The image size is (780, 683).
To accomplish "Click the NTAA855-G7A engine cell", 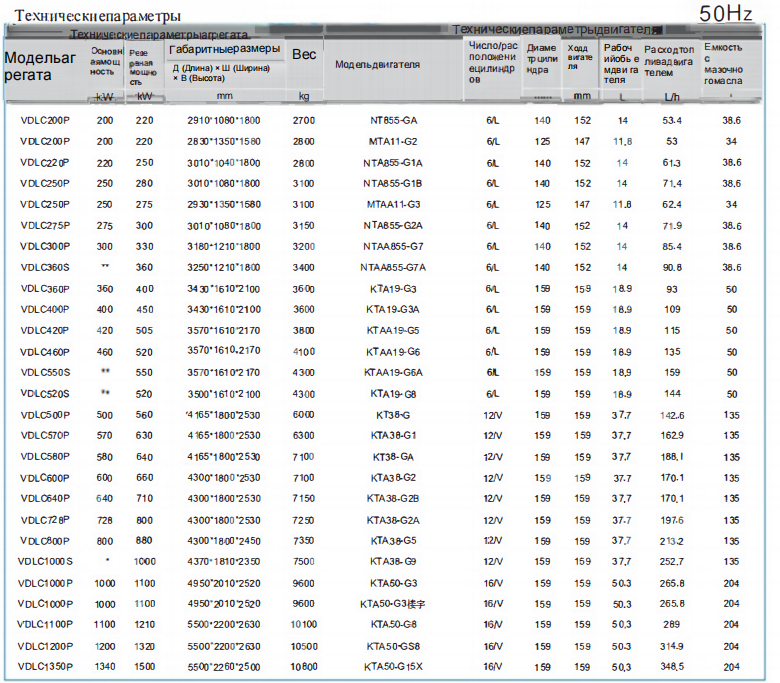I will pyautogui.click(x=394, y=268).
